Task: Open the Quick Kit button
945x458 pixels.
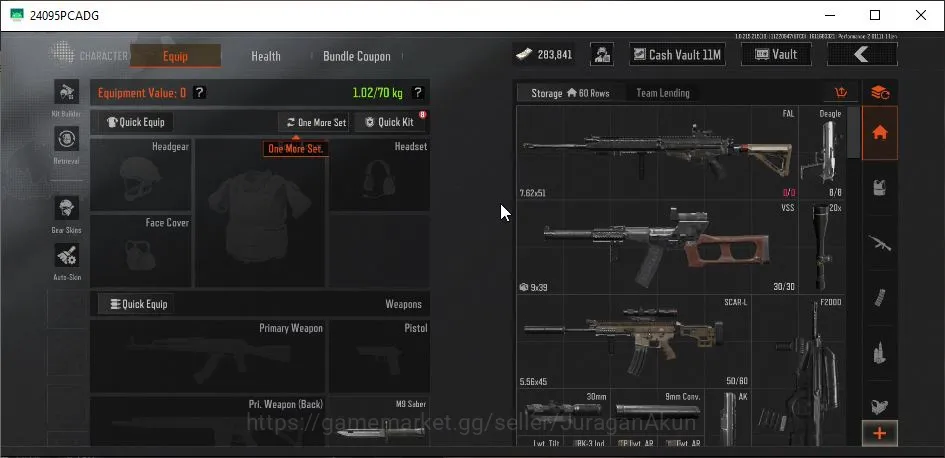Action: click(x=390, y=122)
